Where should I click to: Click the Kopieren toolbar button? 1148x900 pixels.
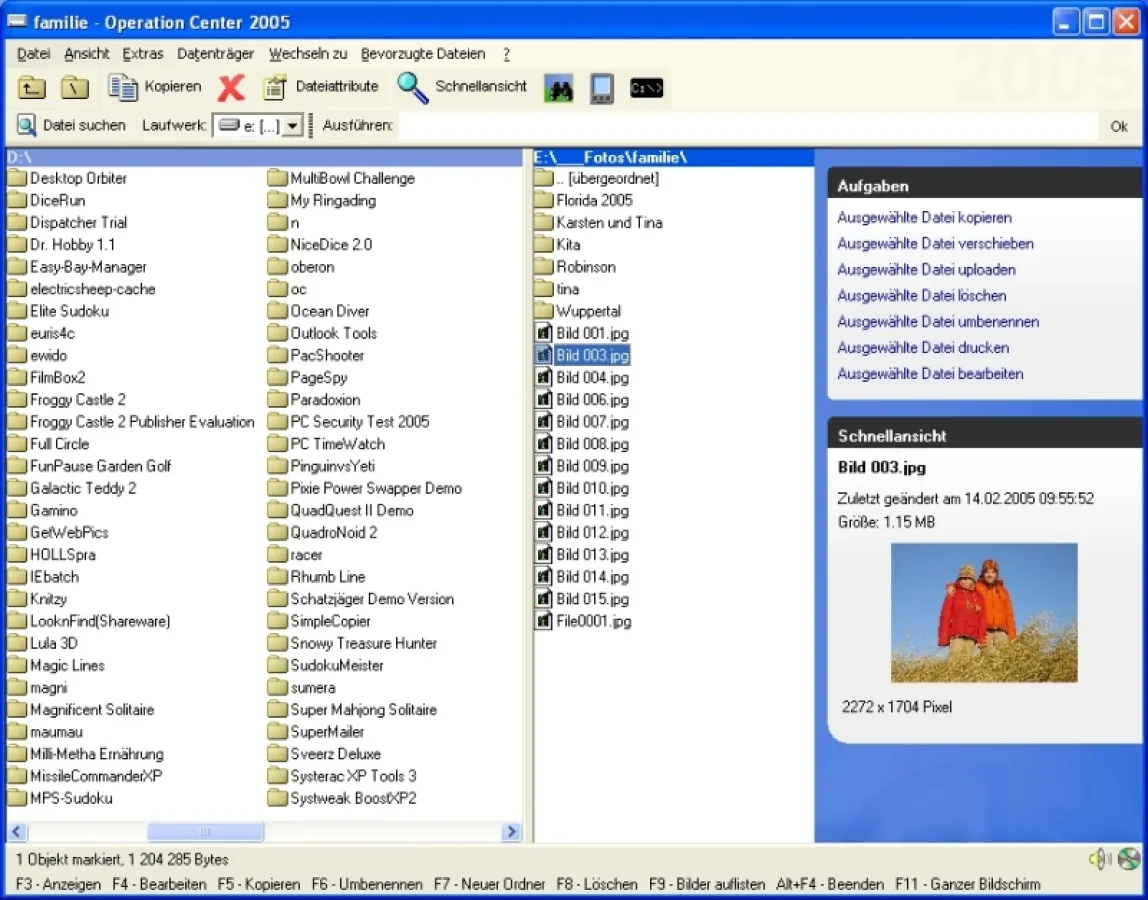coord(155,87)
